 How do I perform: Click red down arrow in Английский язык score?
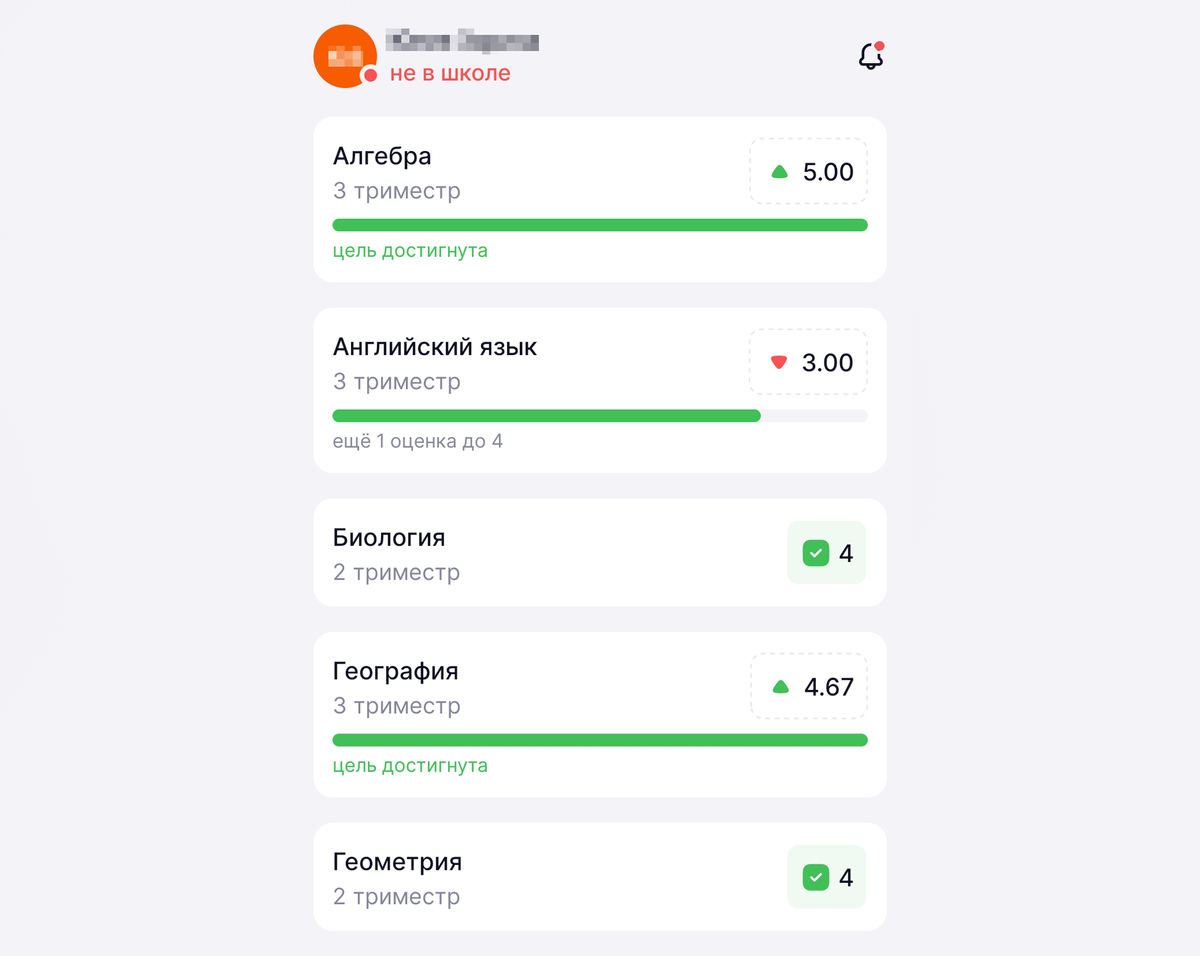tap(780, 362)
